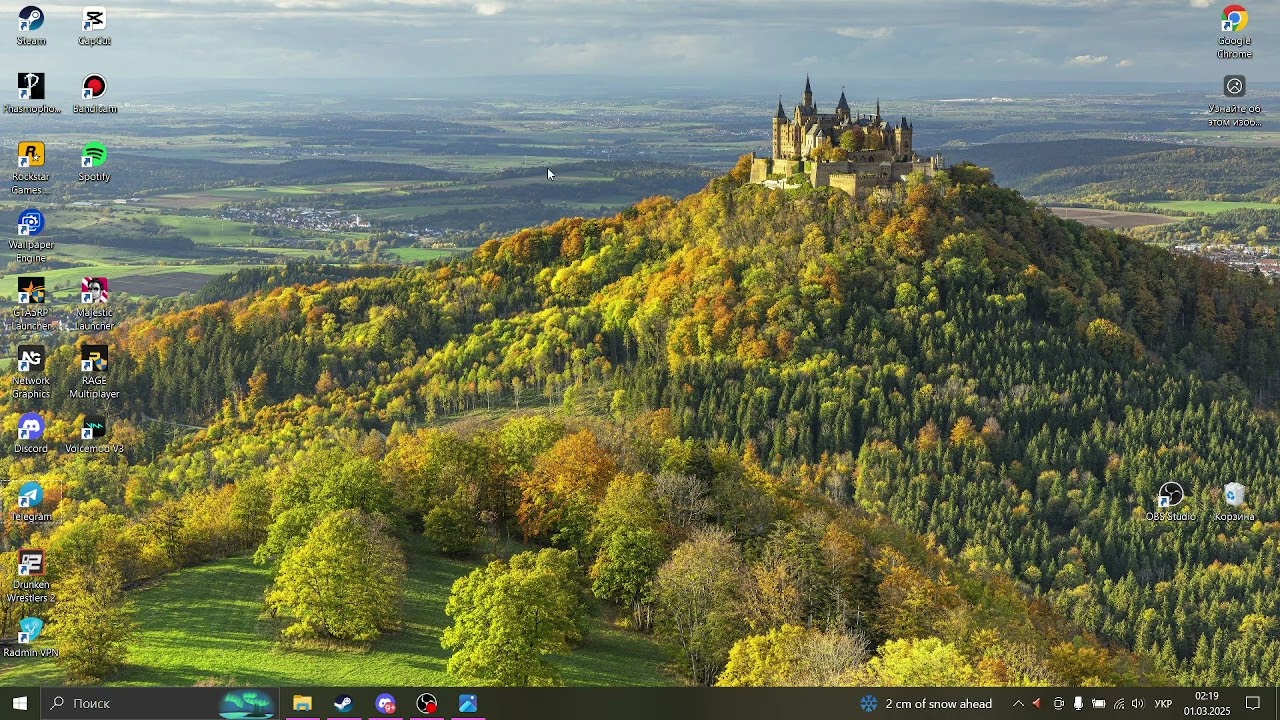Switch to OBS Studio in the taskbar
Image resolution: width=1280 pixels, height=720 pixels.
coord(426,703)
